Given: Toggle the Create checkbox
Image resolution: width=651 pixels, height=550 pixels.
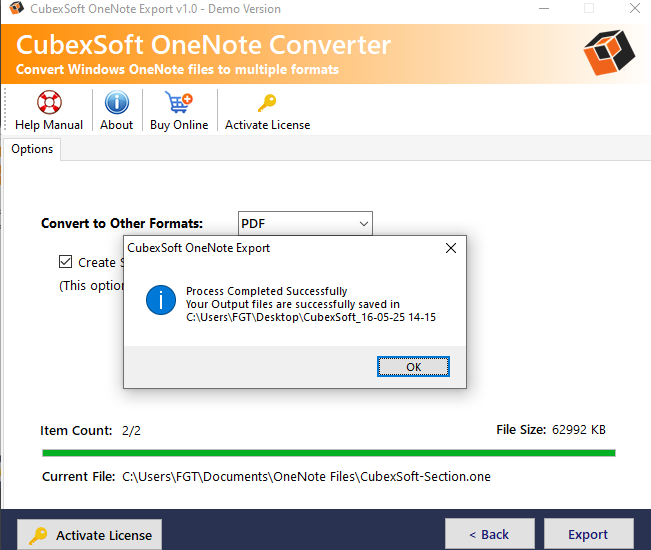Looking at the screenshot, I should click(66, 262).
